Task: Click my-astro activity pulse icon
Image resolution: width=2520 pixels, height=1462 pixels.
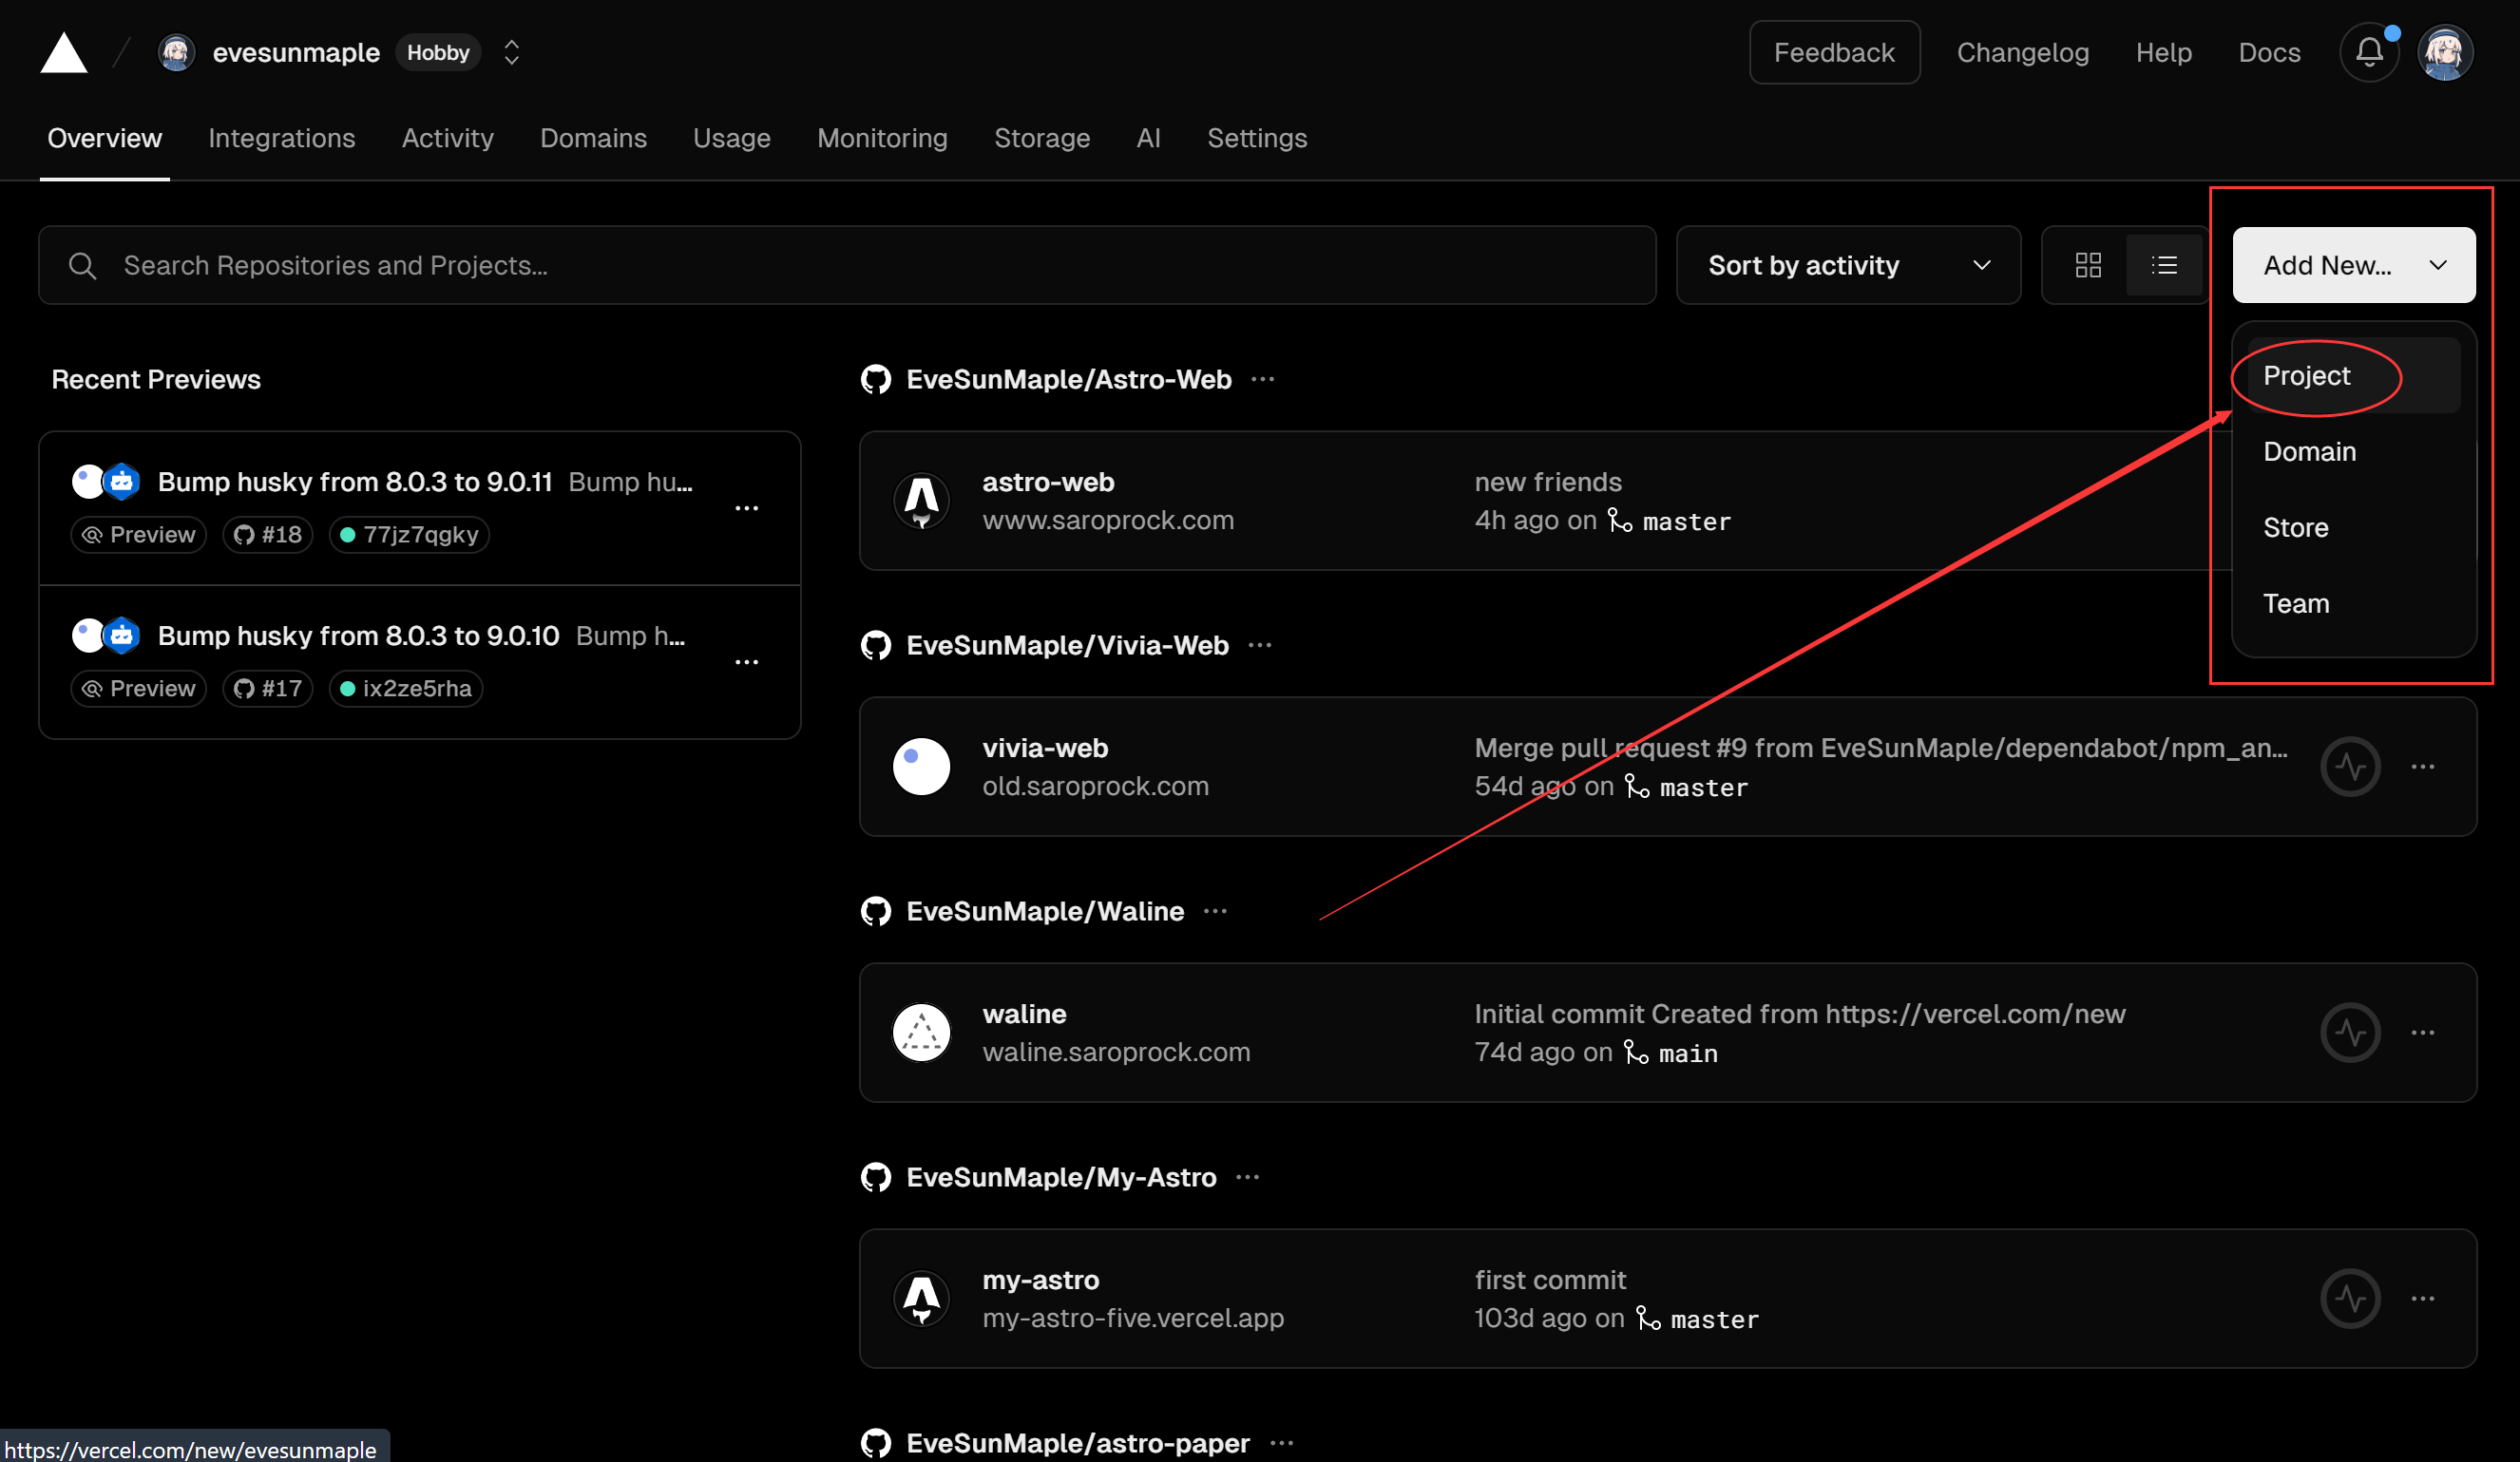Action: click(x=2349, y=1299)
